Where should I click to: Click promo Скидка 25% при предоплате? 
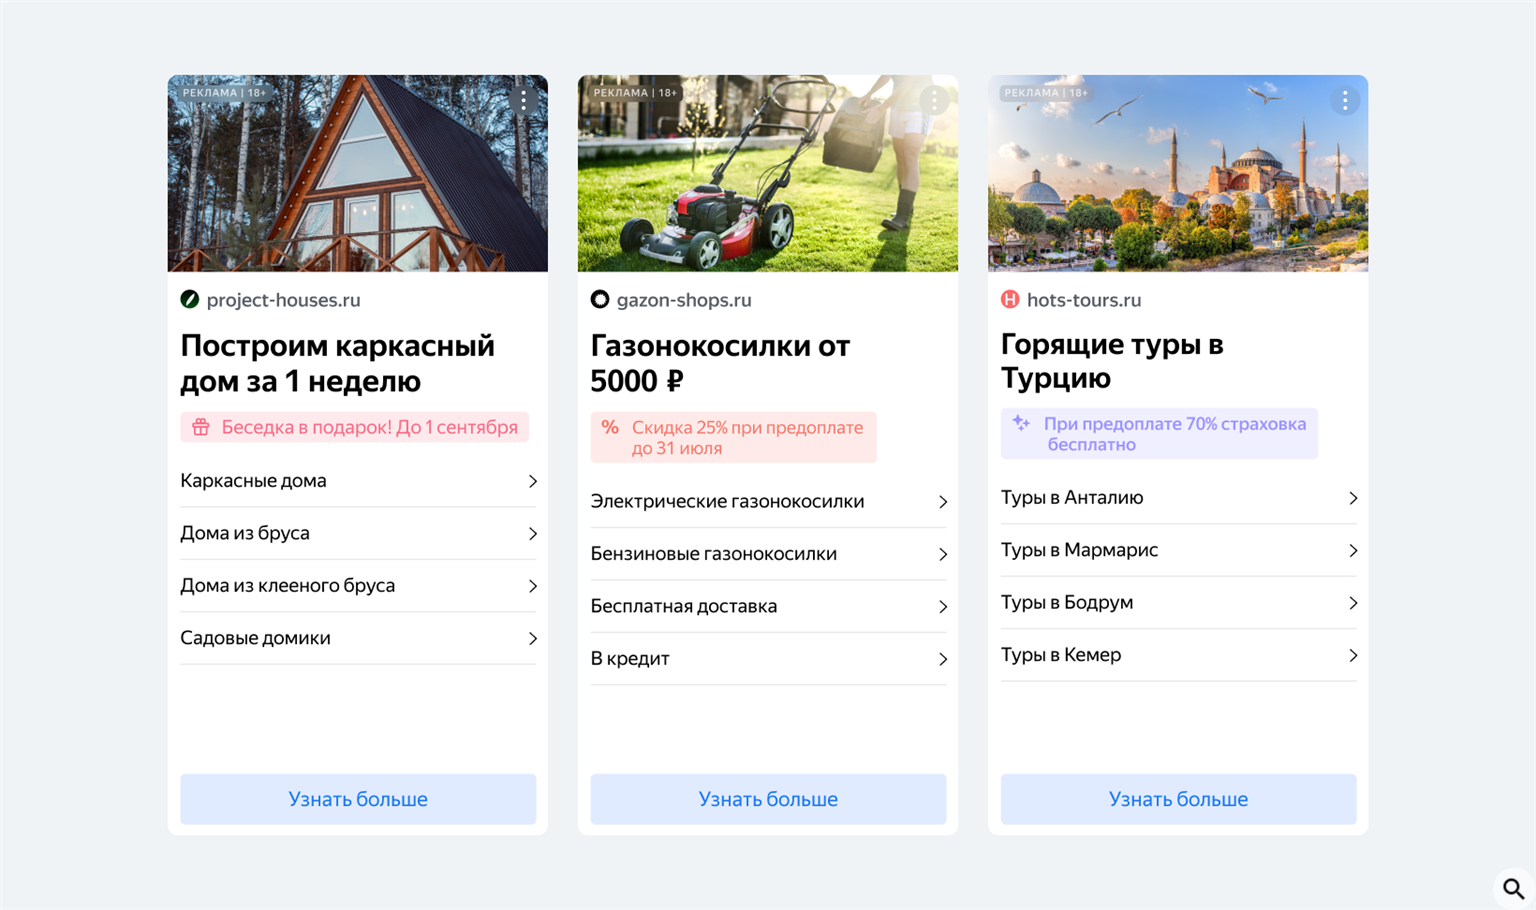pyautogui.click(x=734, y=437)
